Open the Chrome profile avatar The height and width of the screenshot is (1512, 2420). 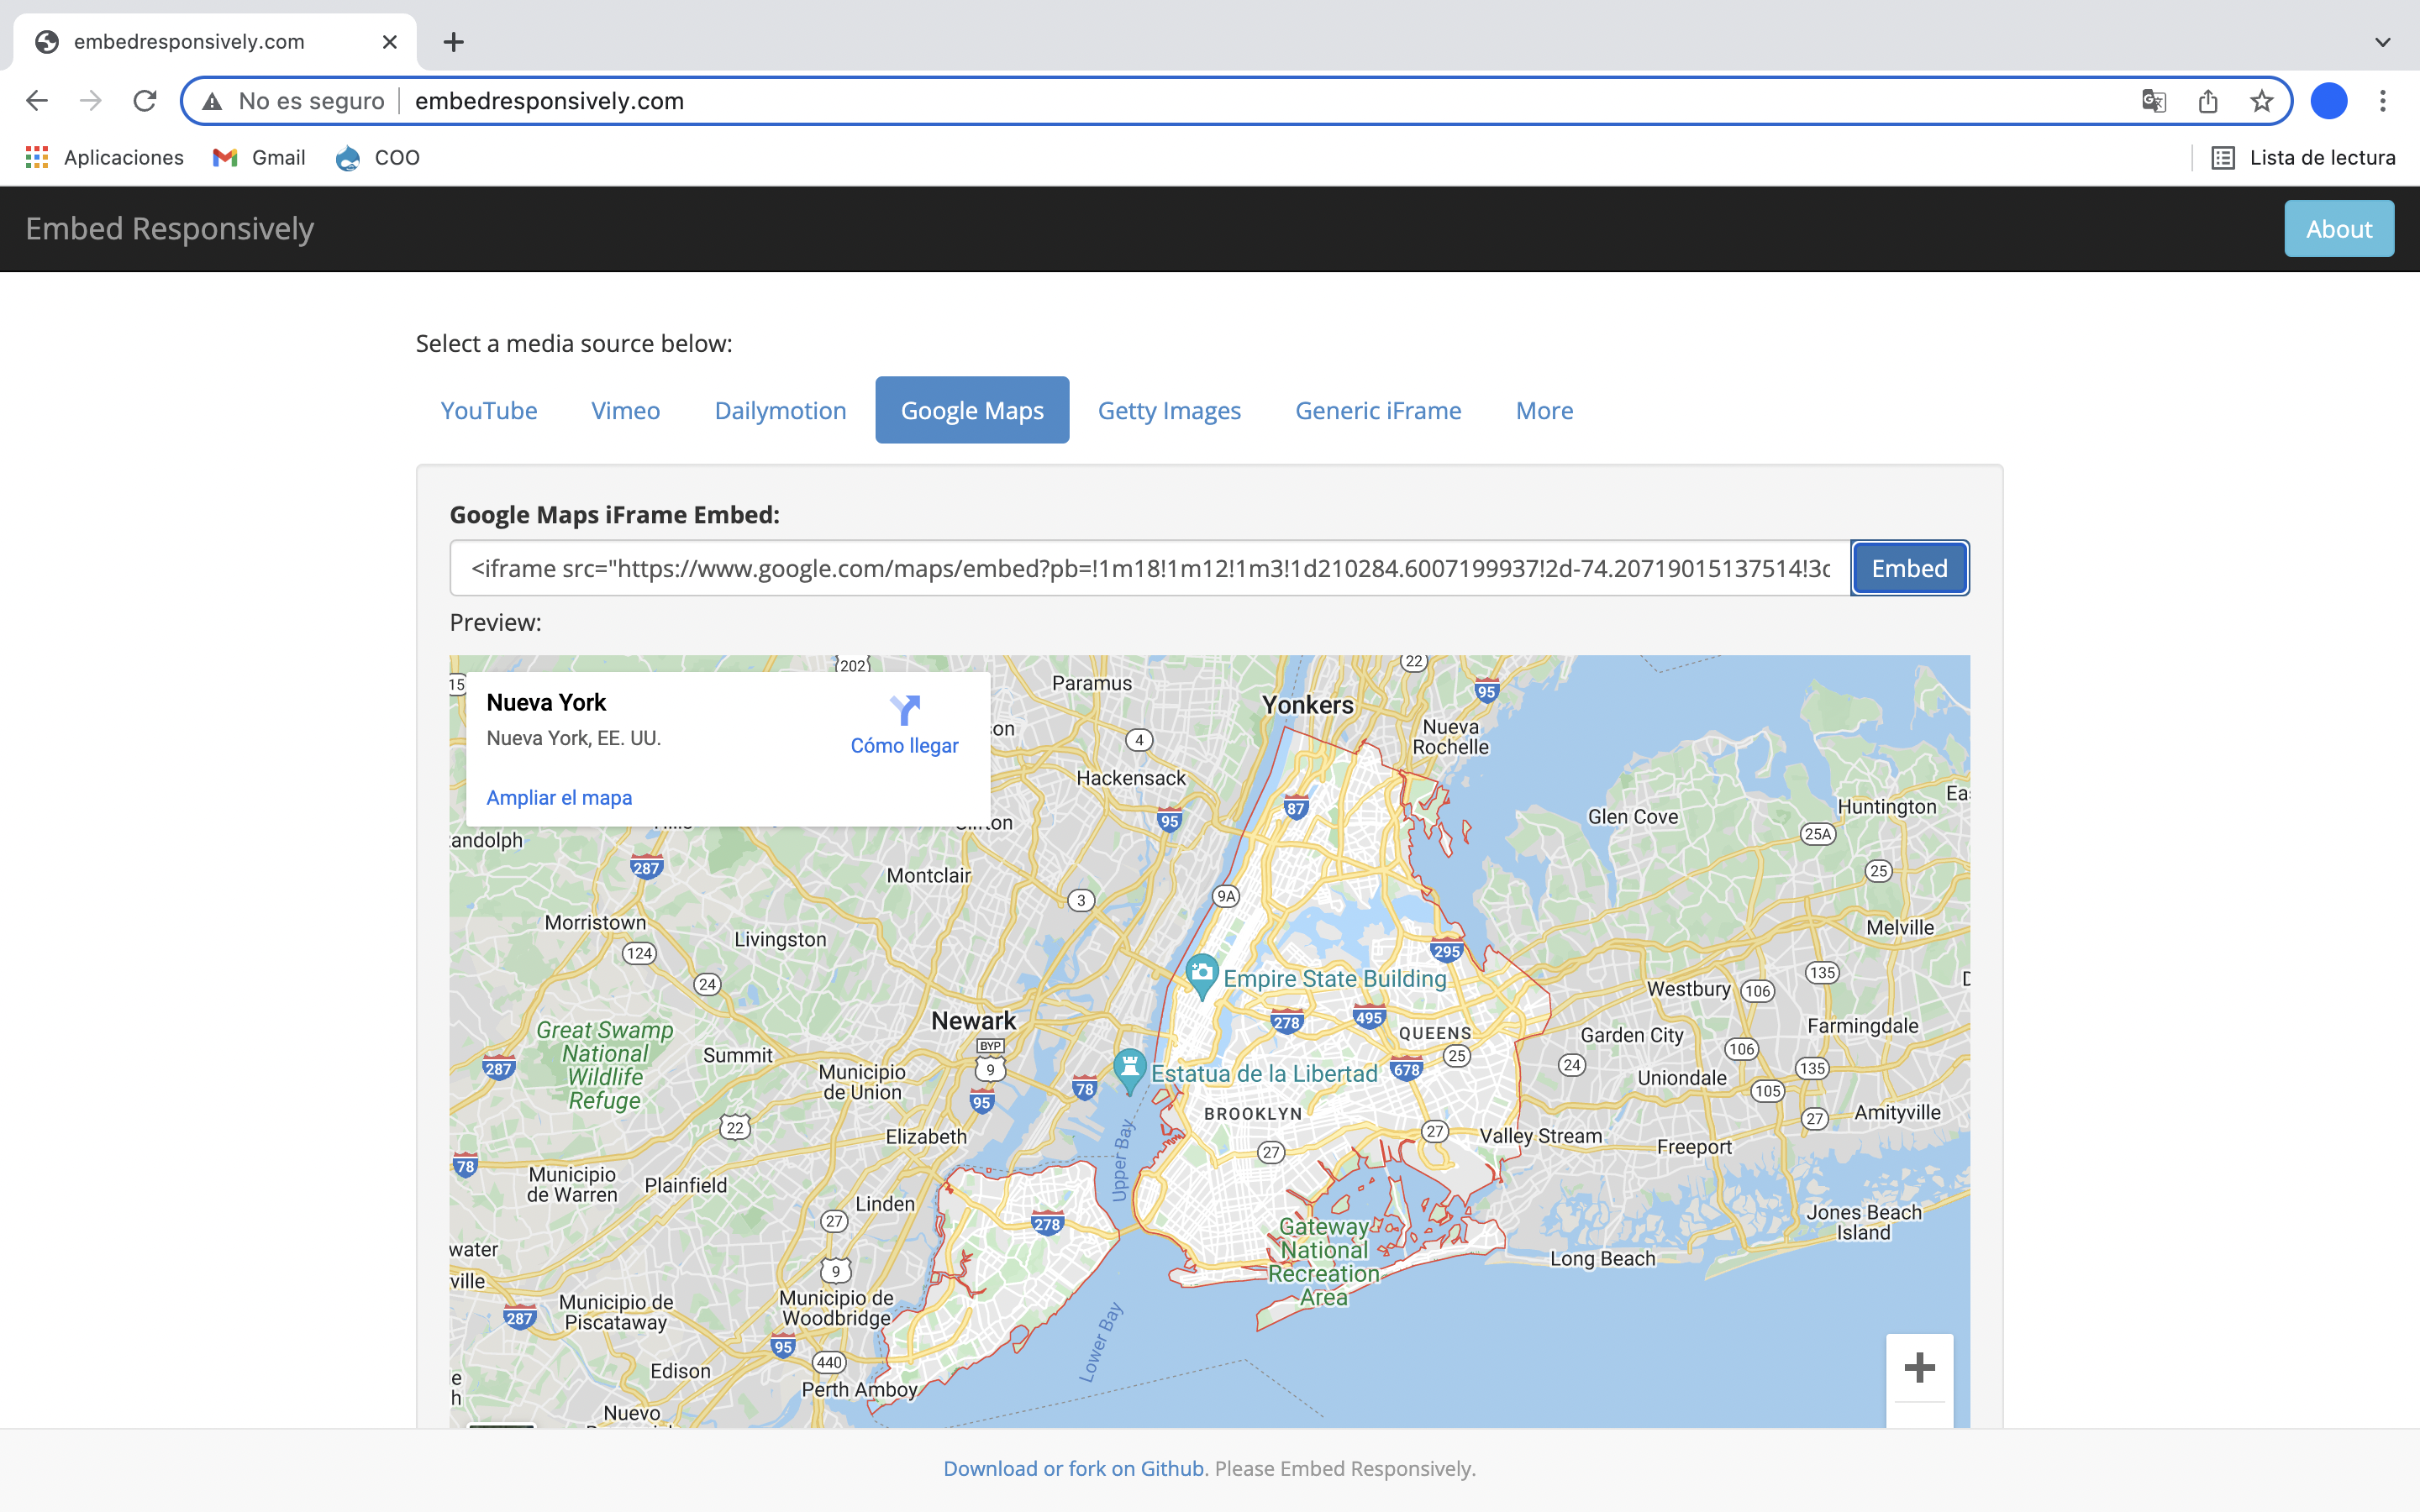2329,101
